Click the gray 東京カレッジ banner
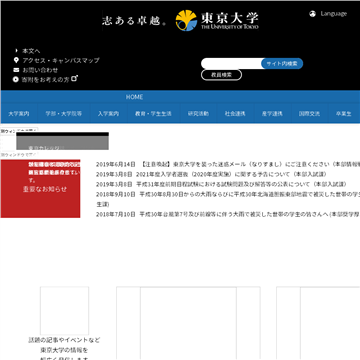The width and height of the screenshot is (360, 360). tap(62, 141)
